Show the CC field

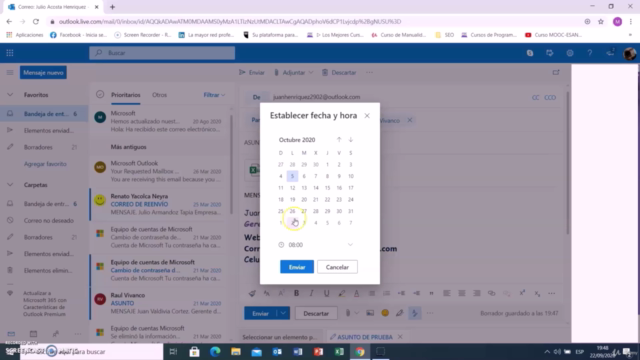tap(536, 98)
